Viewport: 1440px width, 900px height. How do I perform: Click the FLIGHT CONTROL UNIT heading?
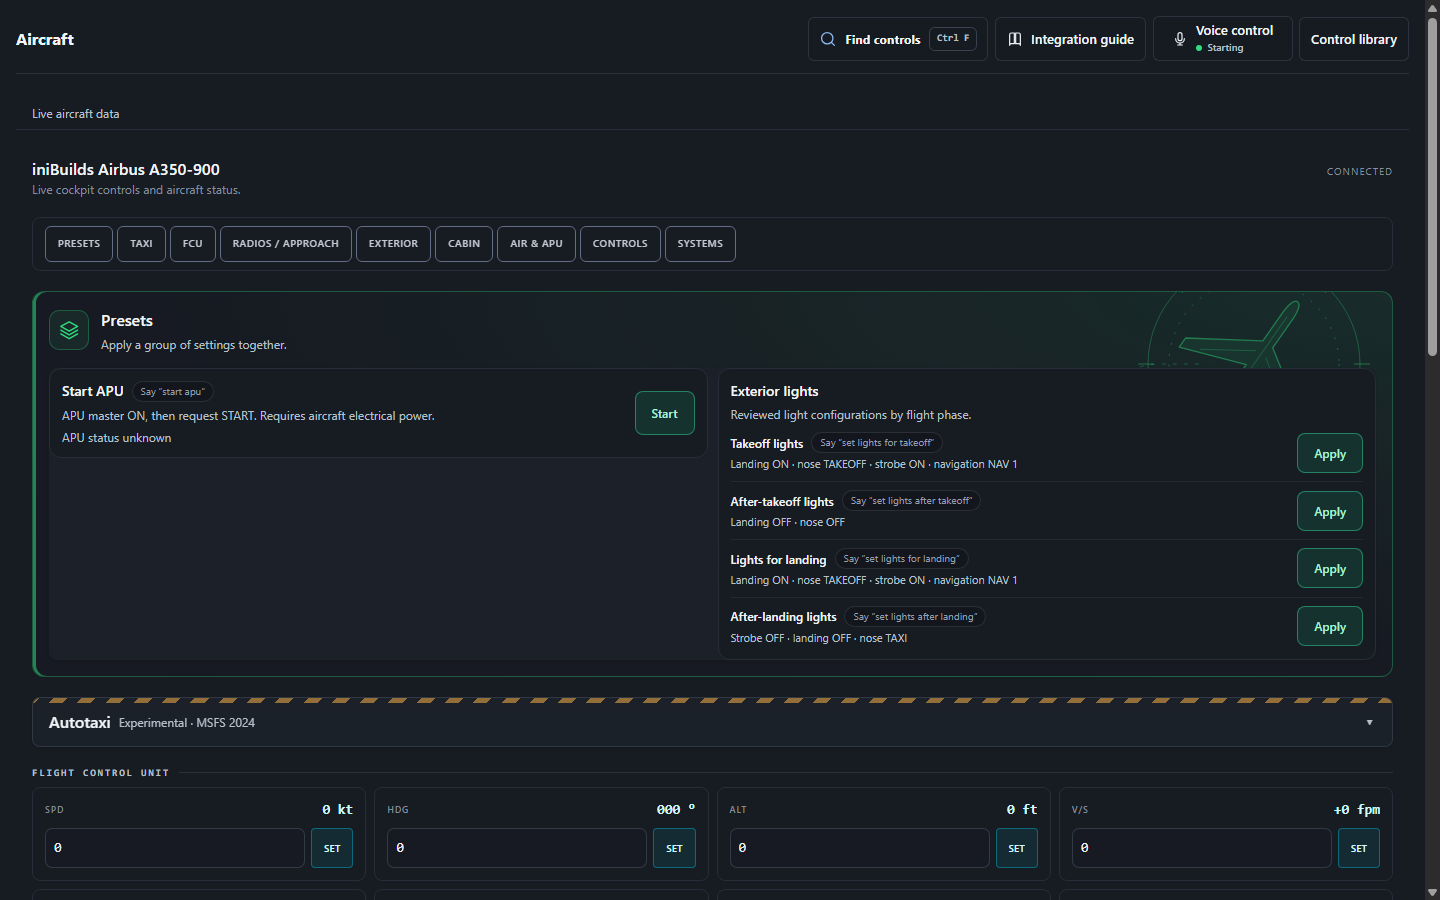tap(100, 773)
